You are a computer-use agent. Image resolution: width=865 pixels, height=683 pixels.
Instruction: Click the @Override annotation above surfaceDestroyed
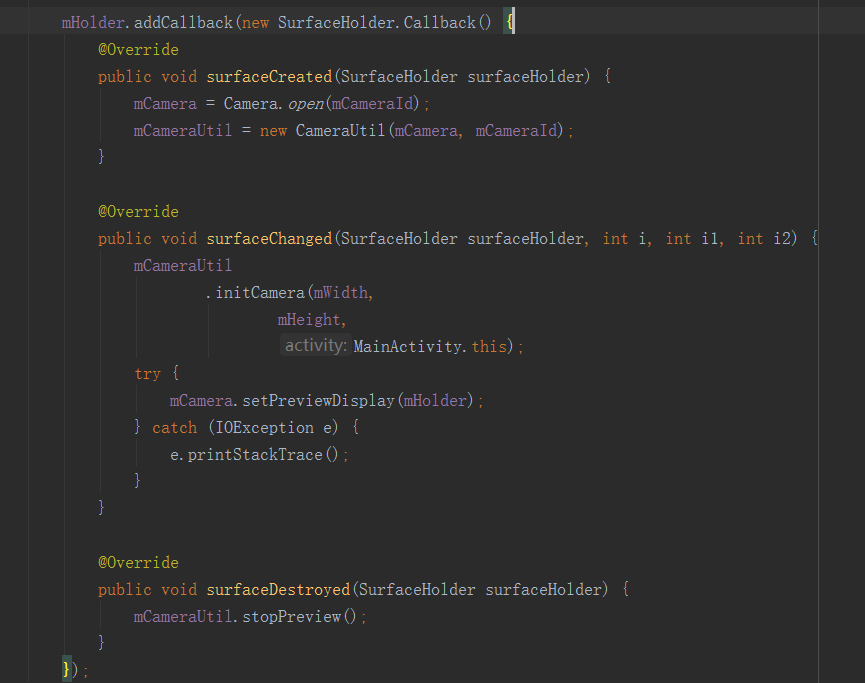pyautogui.click(x=137, y=562)
